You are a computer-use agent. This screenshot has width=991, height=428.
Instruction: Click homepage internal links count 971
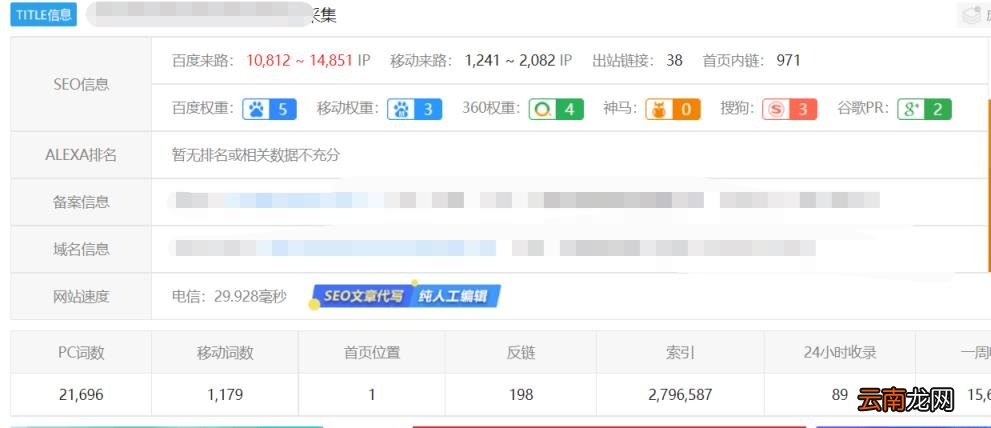click(788, 61)
